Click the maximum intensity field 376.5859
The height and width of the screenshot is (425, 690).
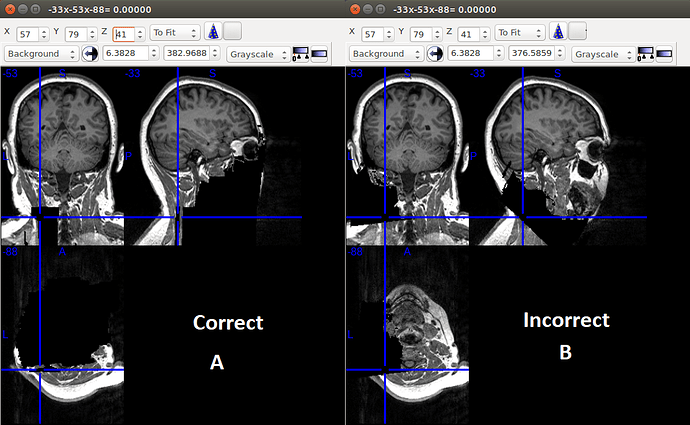[532, 53]
